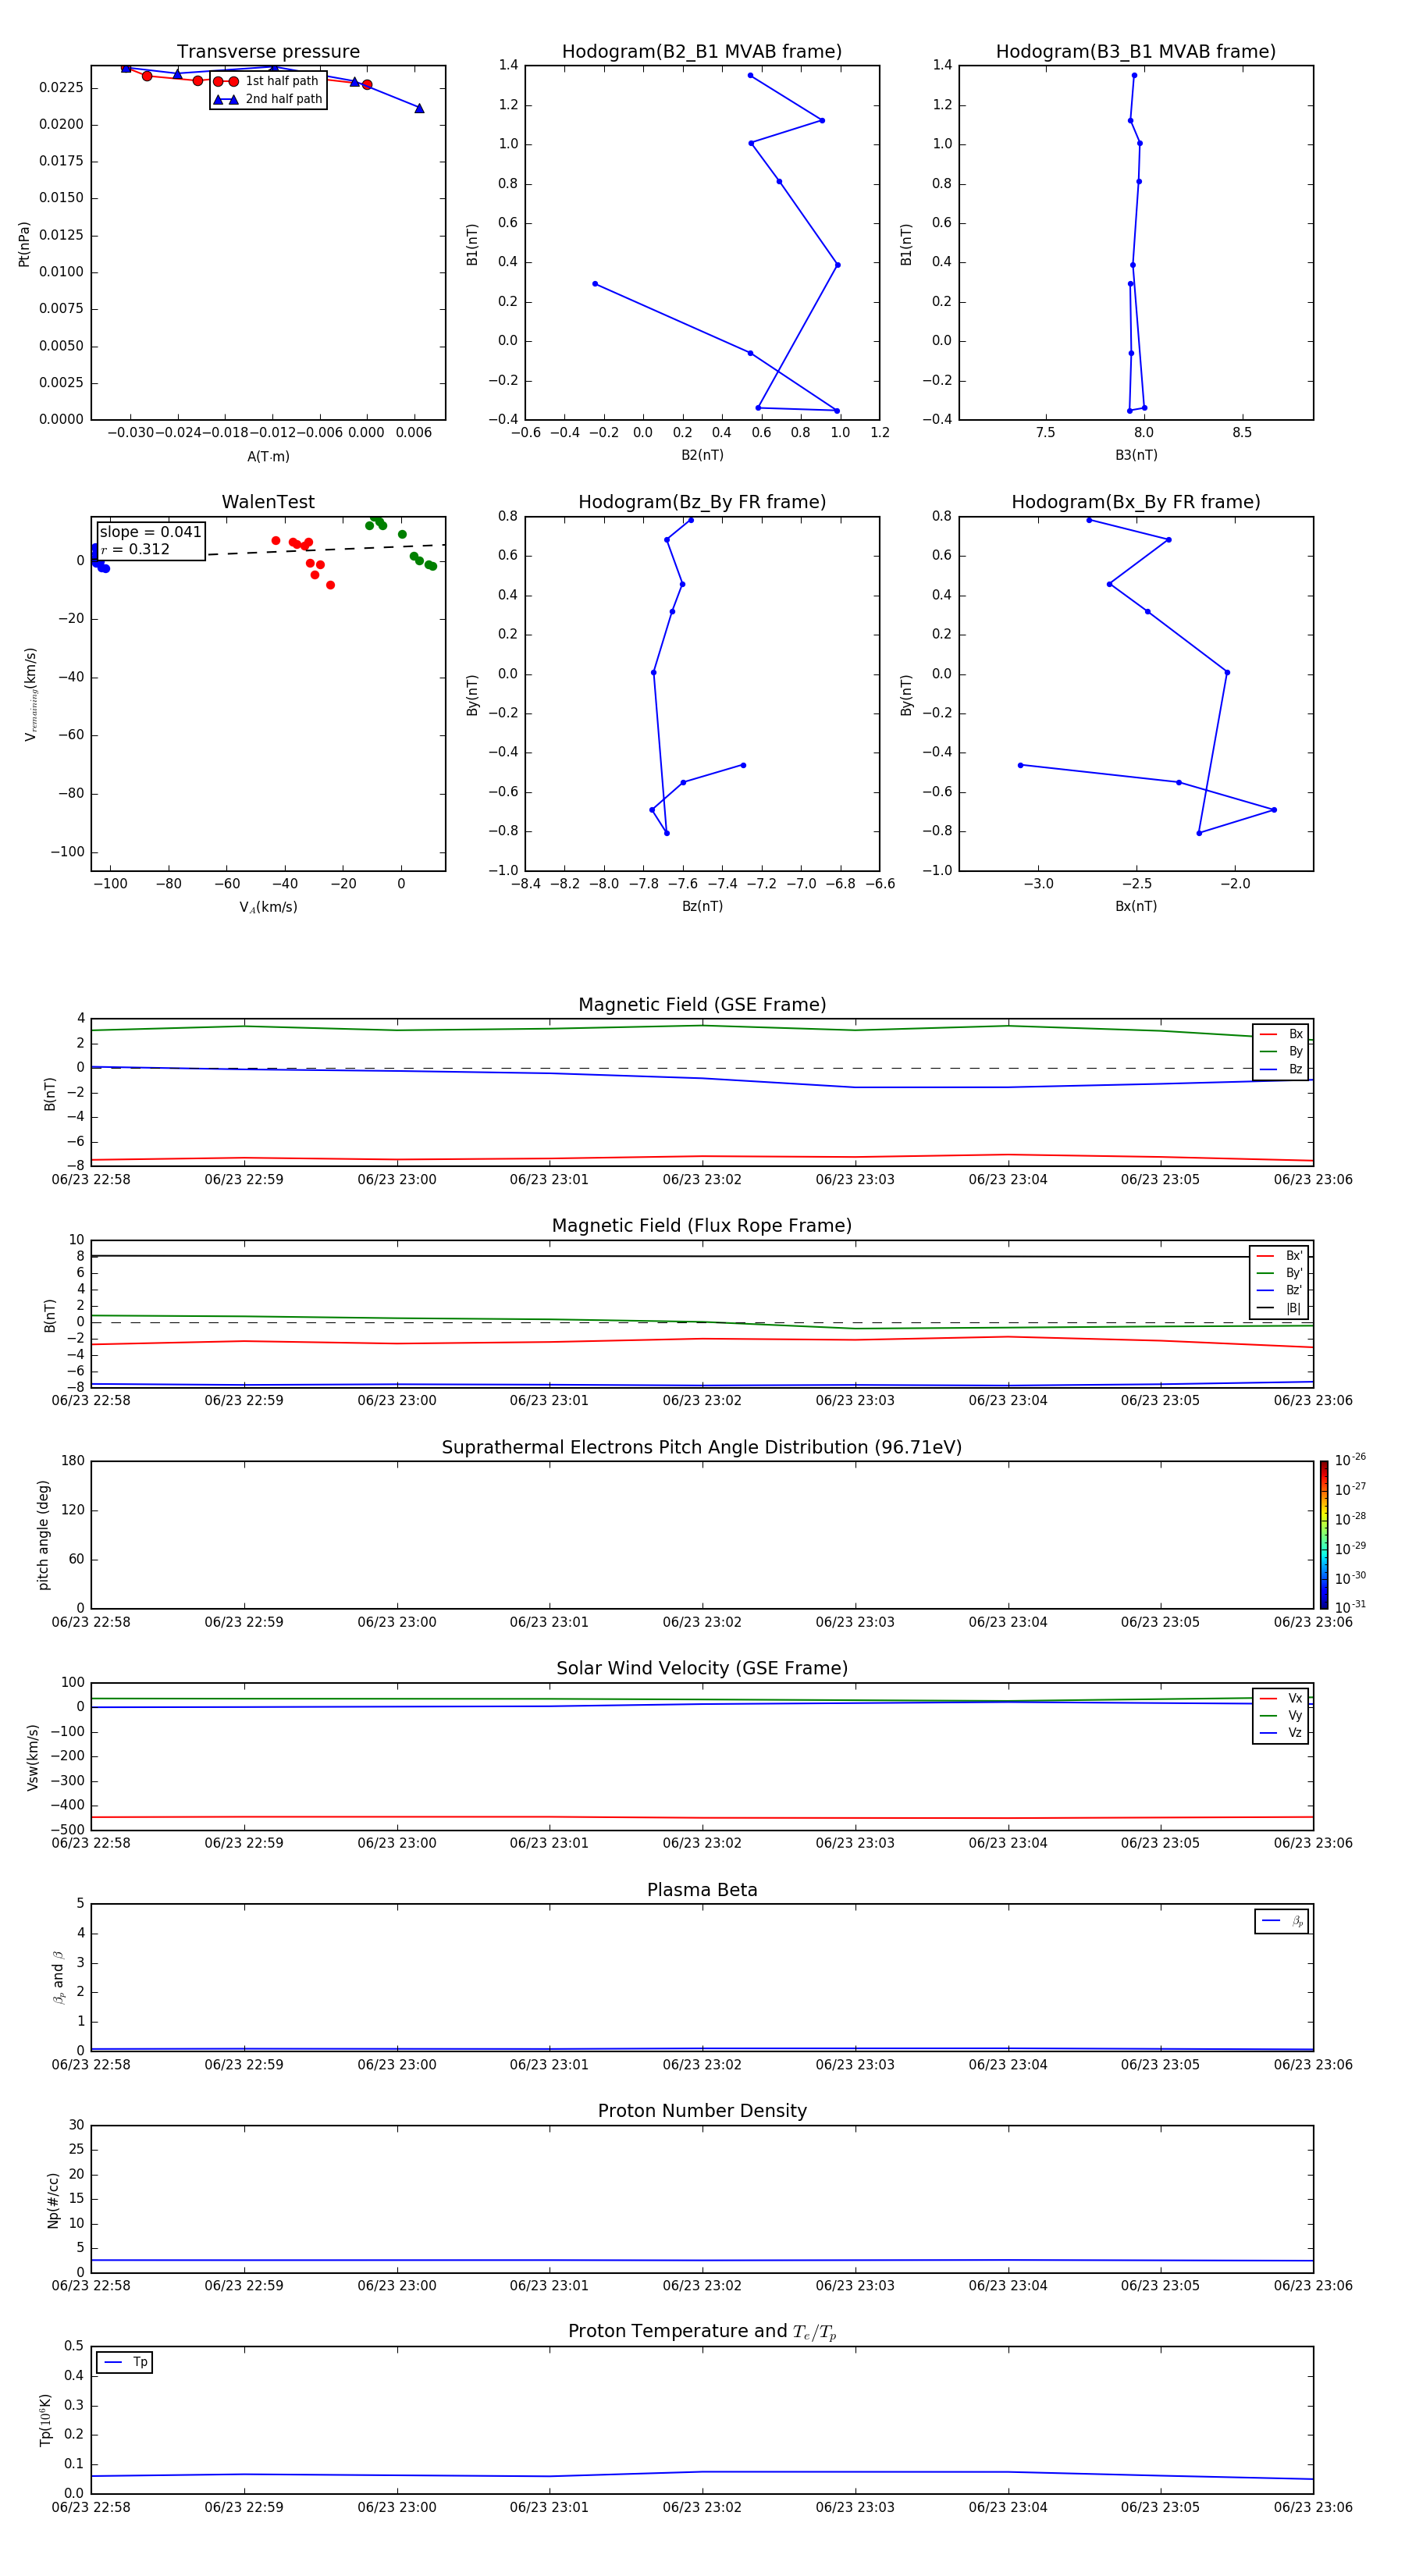Click the "Hodogram(Bz_By FR frame)" title
1405x2576 pixels.
click(x=702, y=502)
